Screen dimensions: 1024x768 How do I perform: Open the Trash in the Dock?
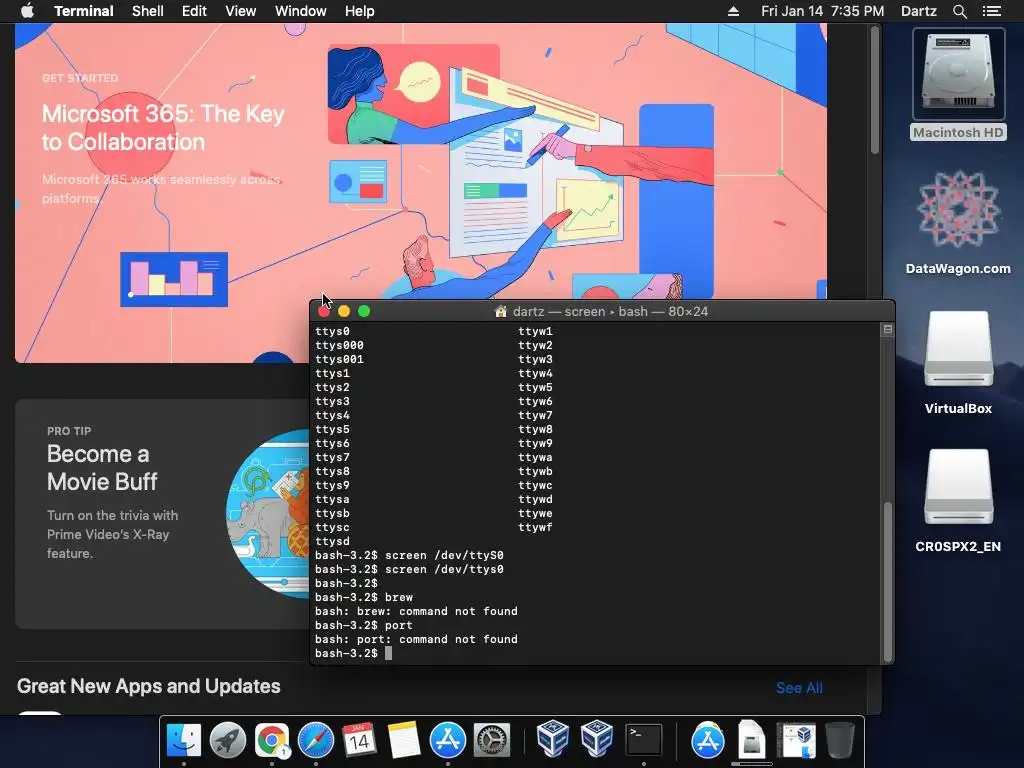click(840, 740)
